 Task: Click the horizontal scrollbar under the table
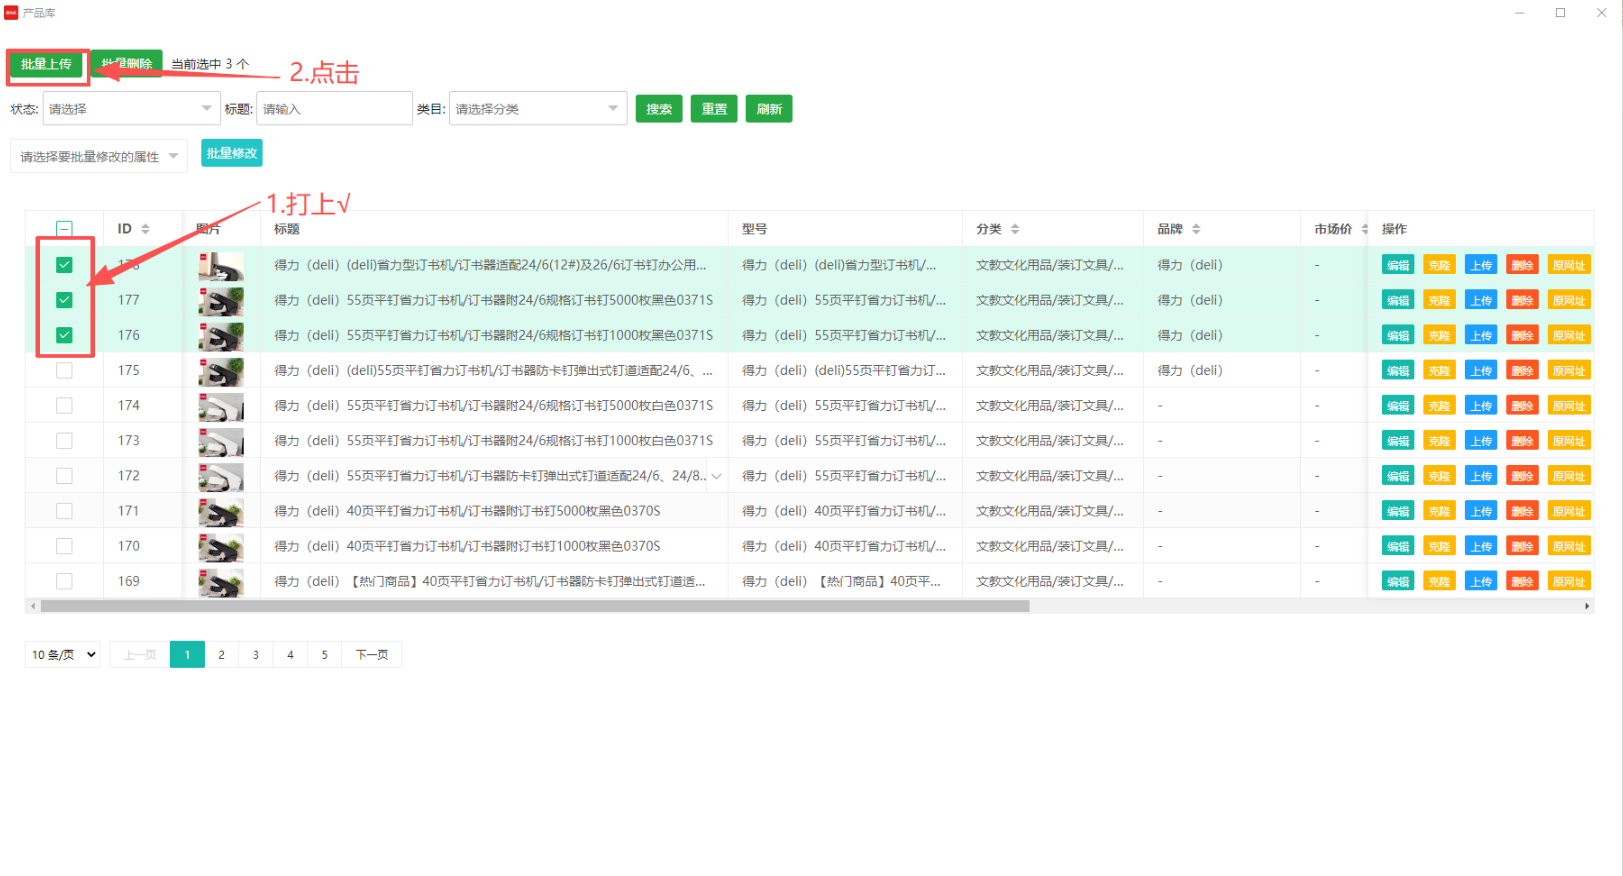click(x=535, y=606)
